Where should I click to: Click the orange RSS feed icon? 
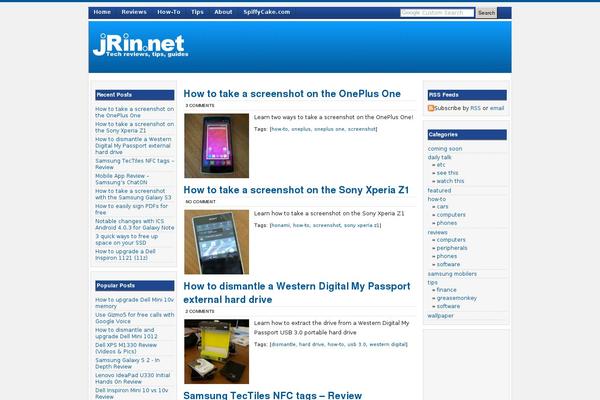pos(431,108)
